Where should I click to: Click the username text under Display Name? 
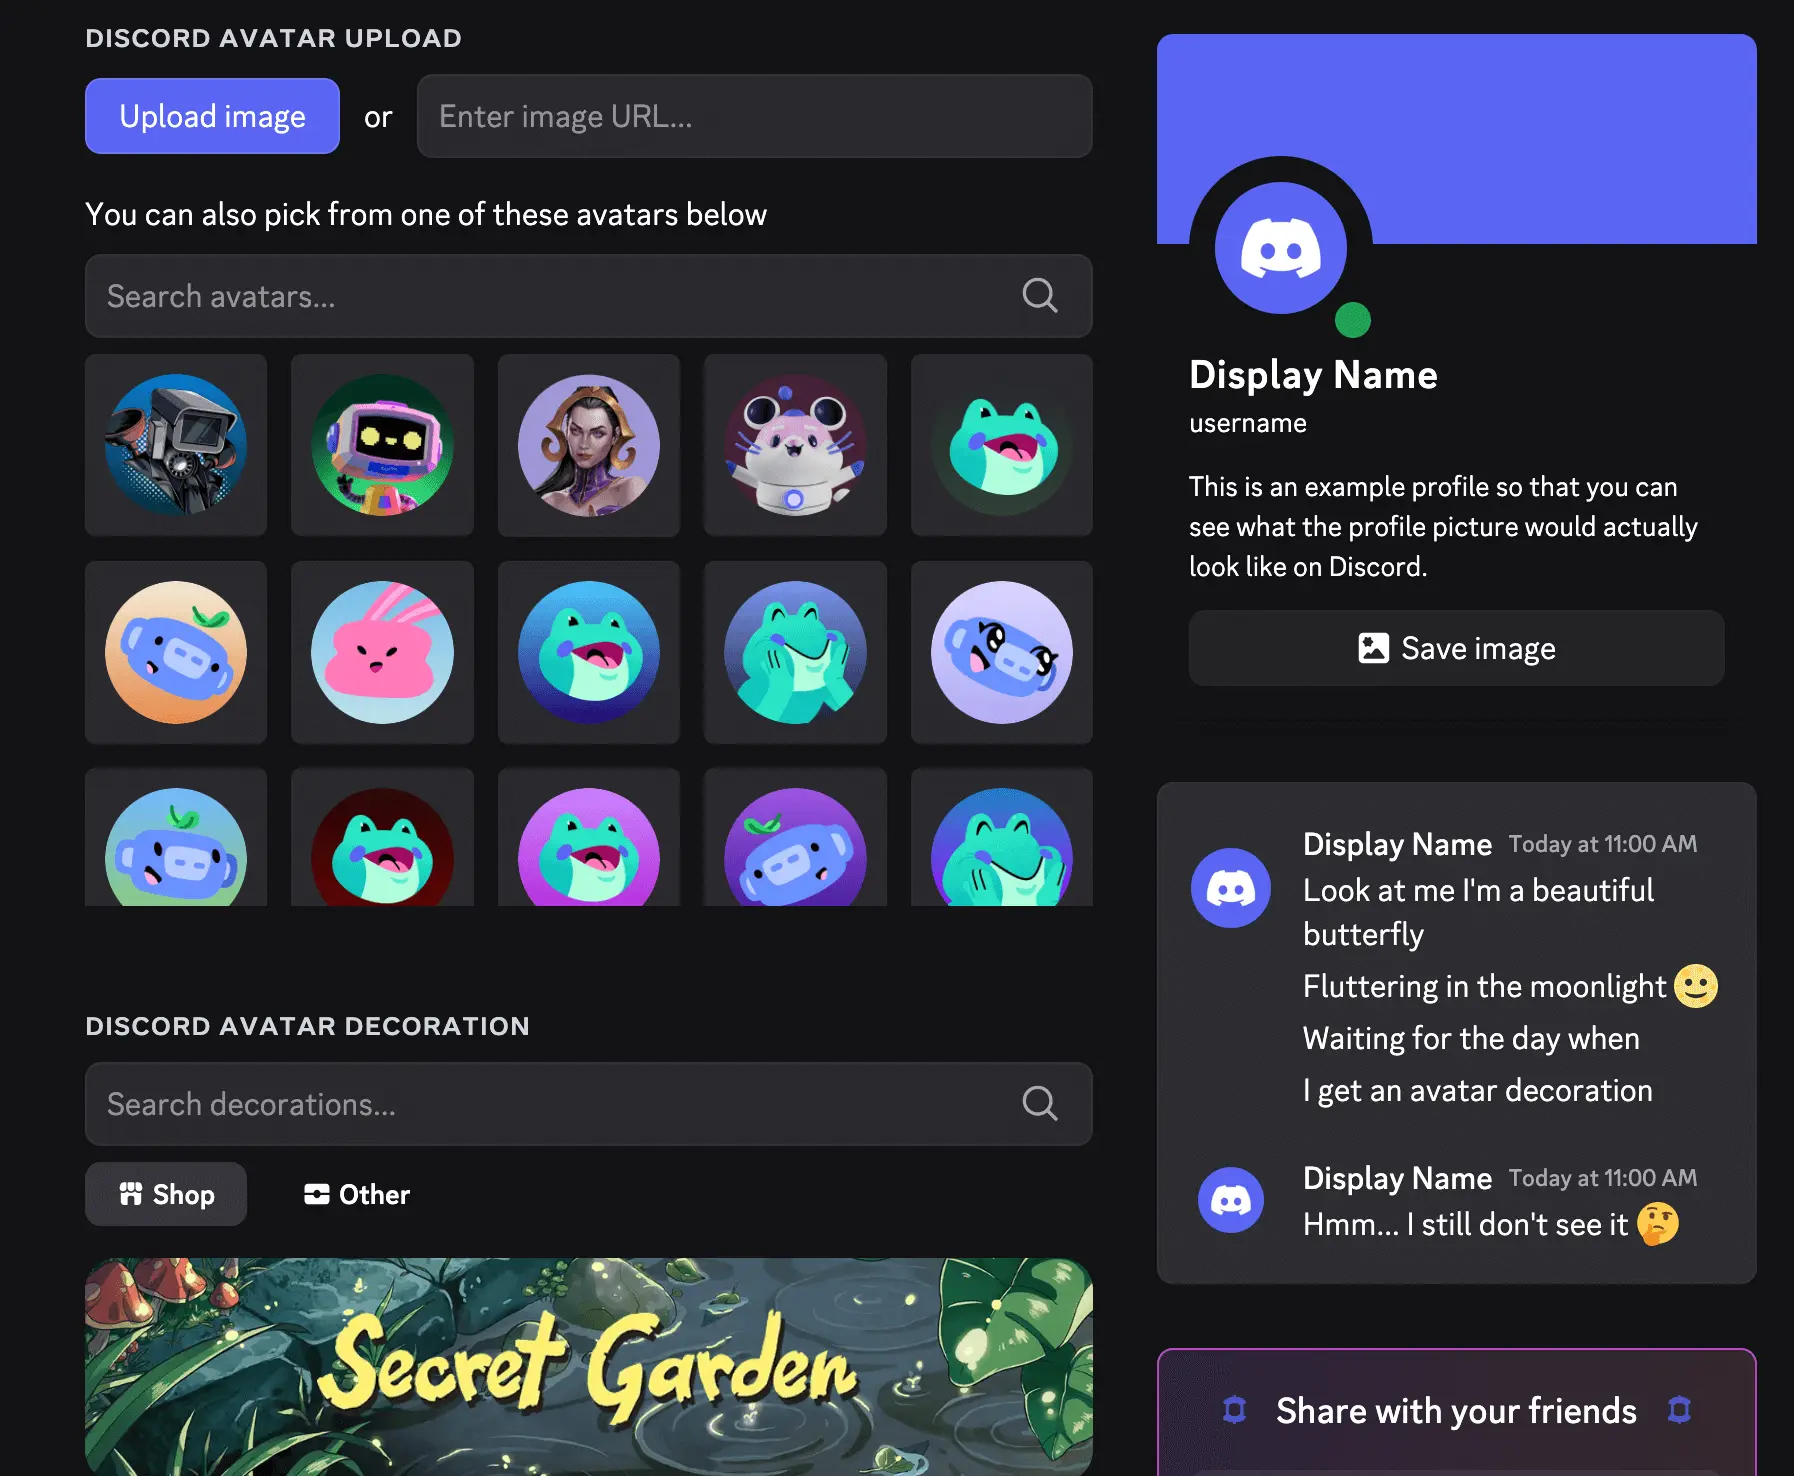coord(1247,423)
